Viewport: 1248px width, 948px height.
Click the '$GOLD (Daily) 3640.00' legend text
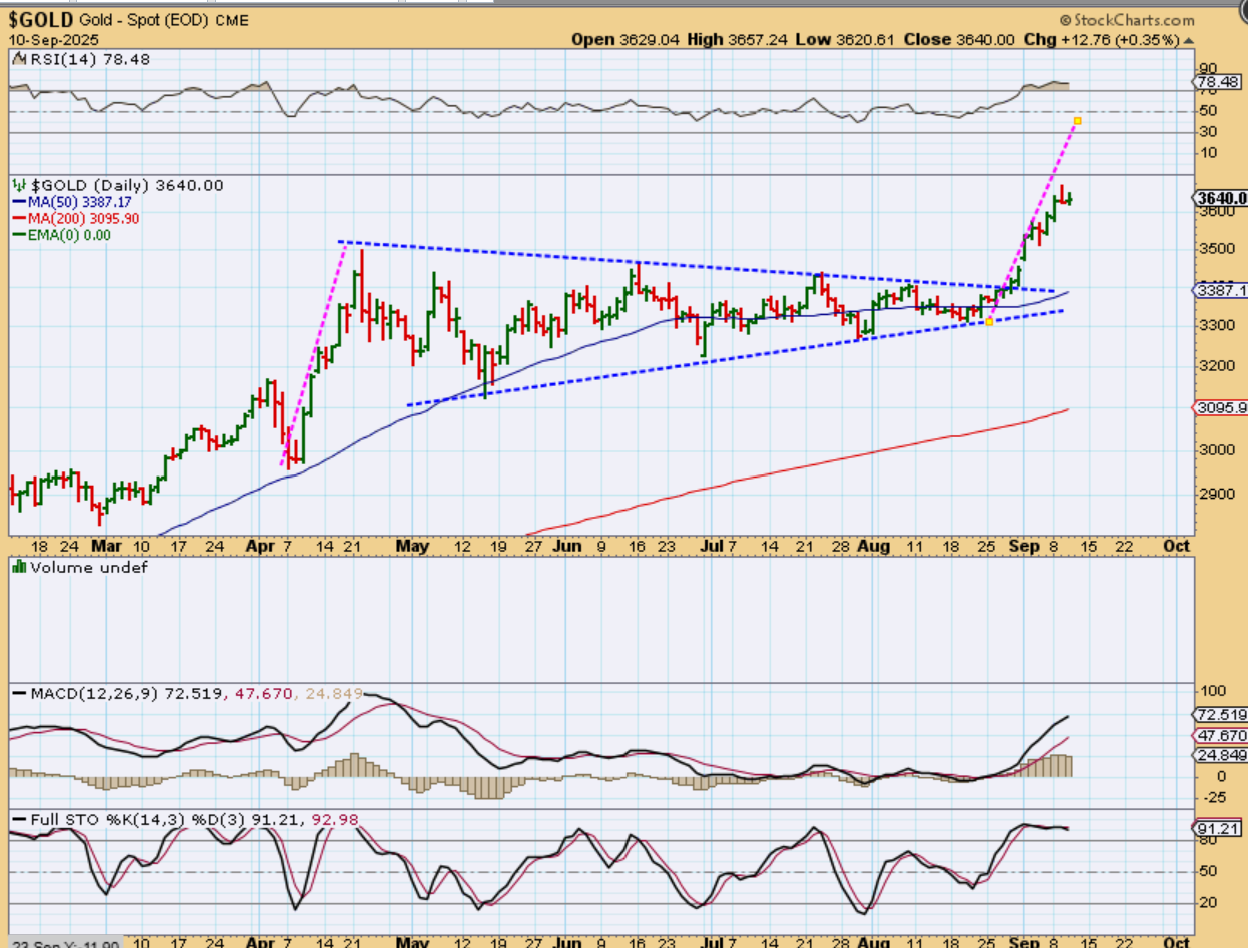pyautogui.click(x=125, y=185)
